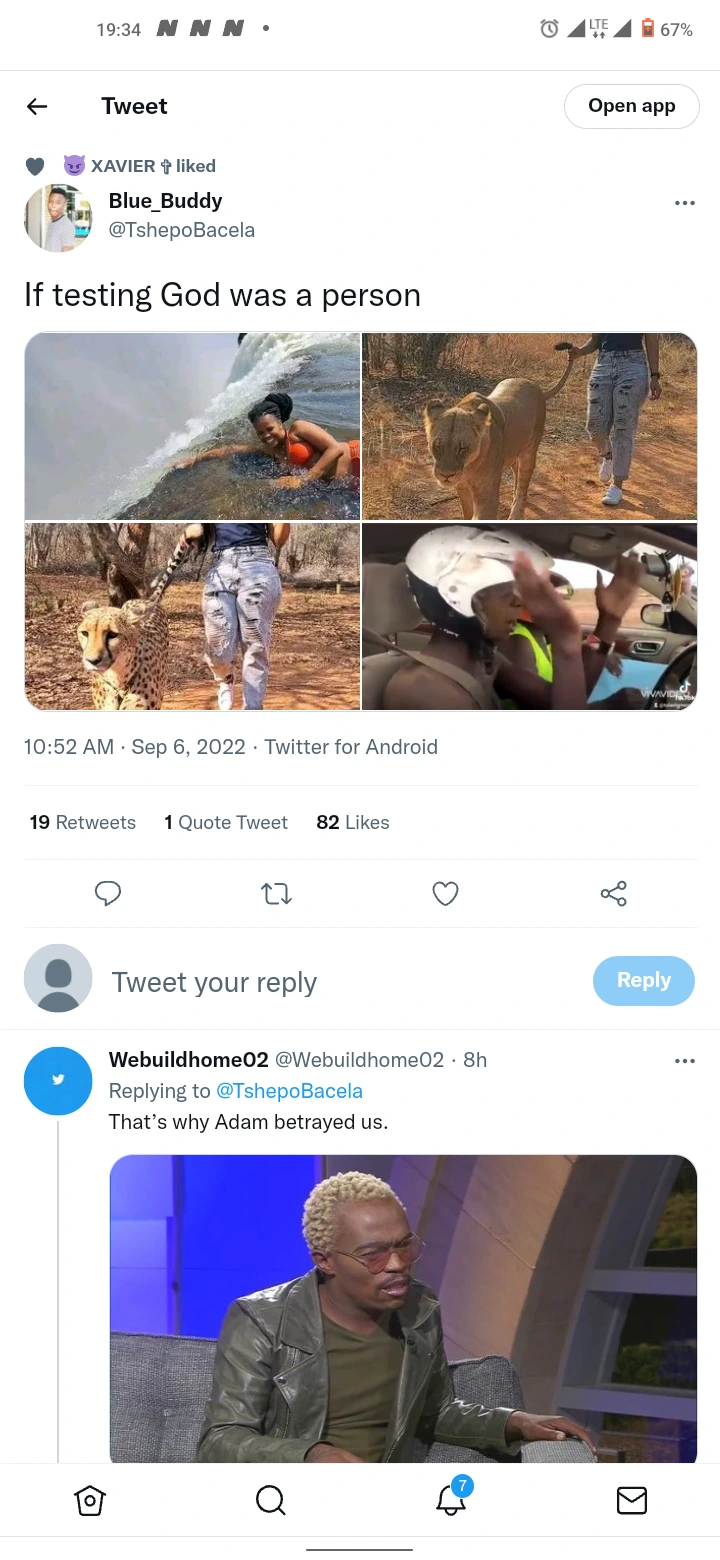Open the Search tab icon
The width and height of the screenshot is (720, 1560).
[x=270, y=1500]
